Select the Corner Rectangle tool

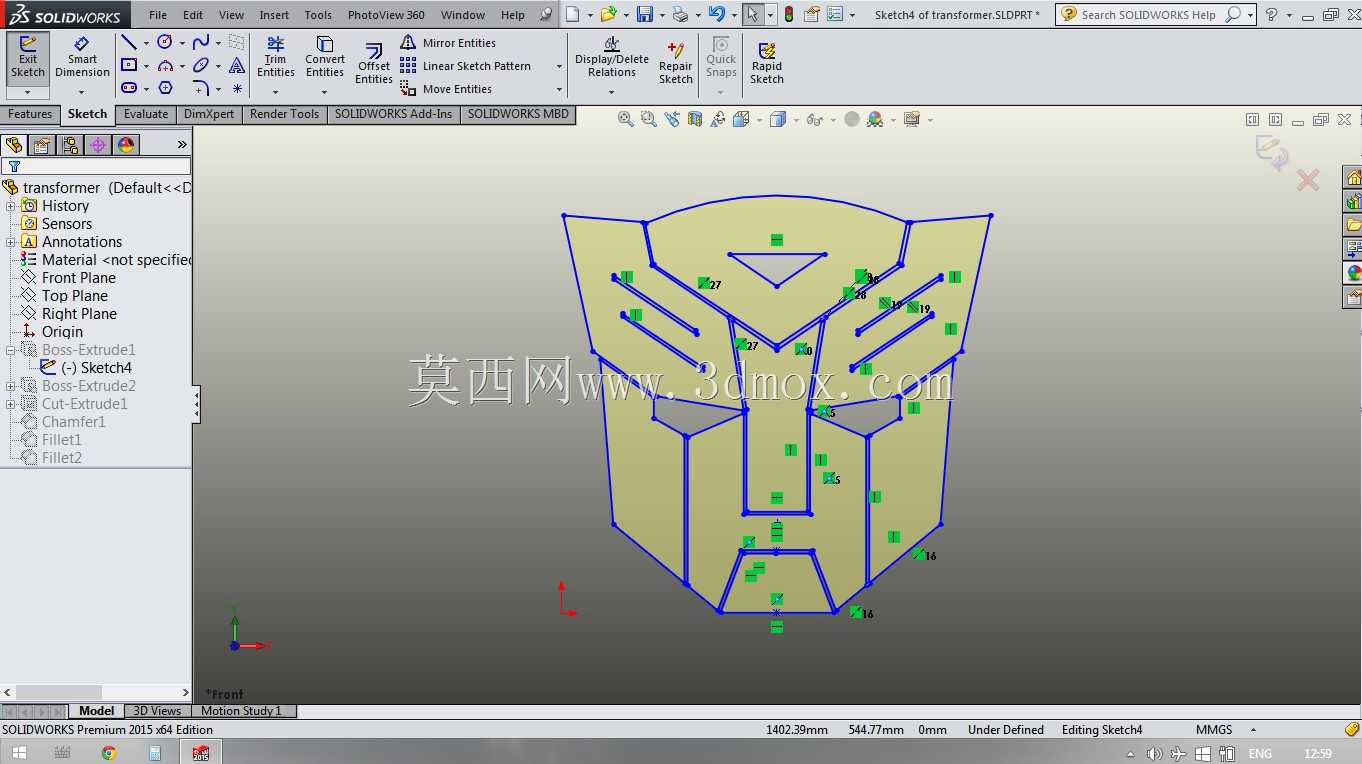[x=129, y=65]
